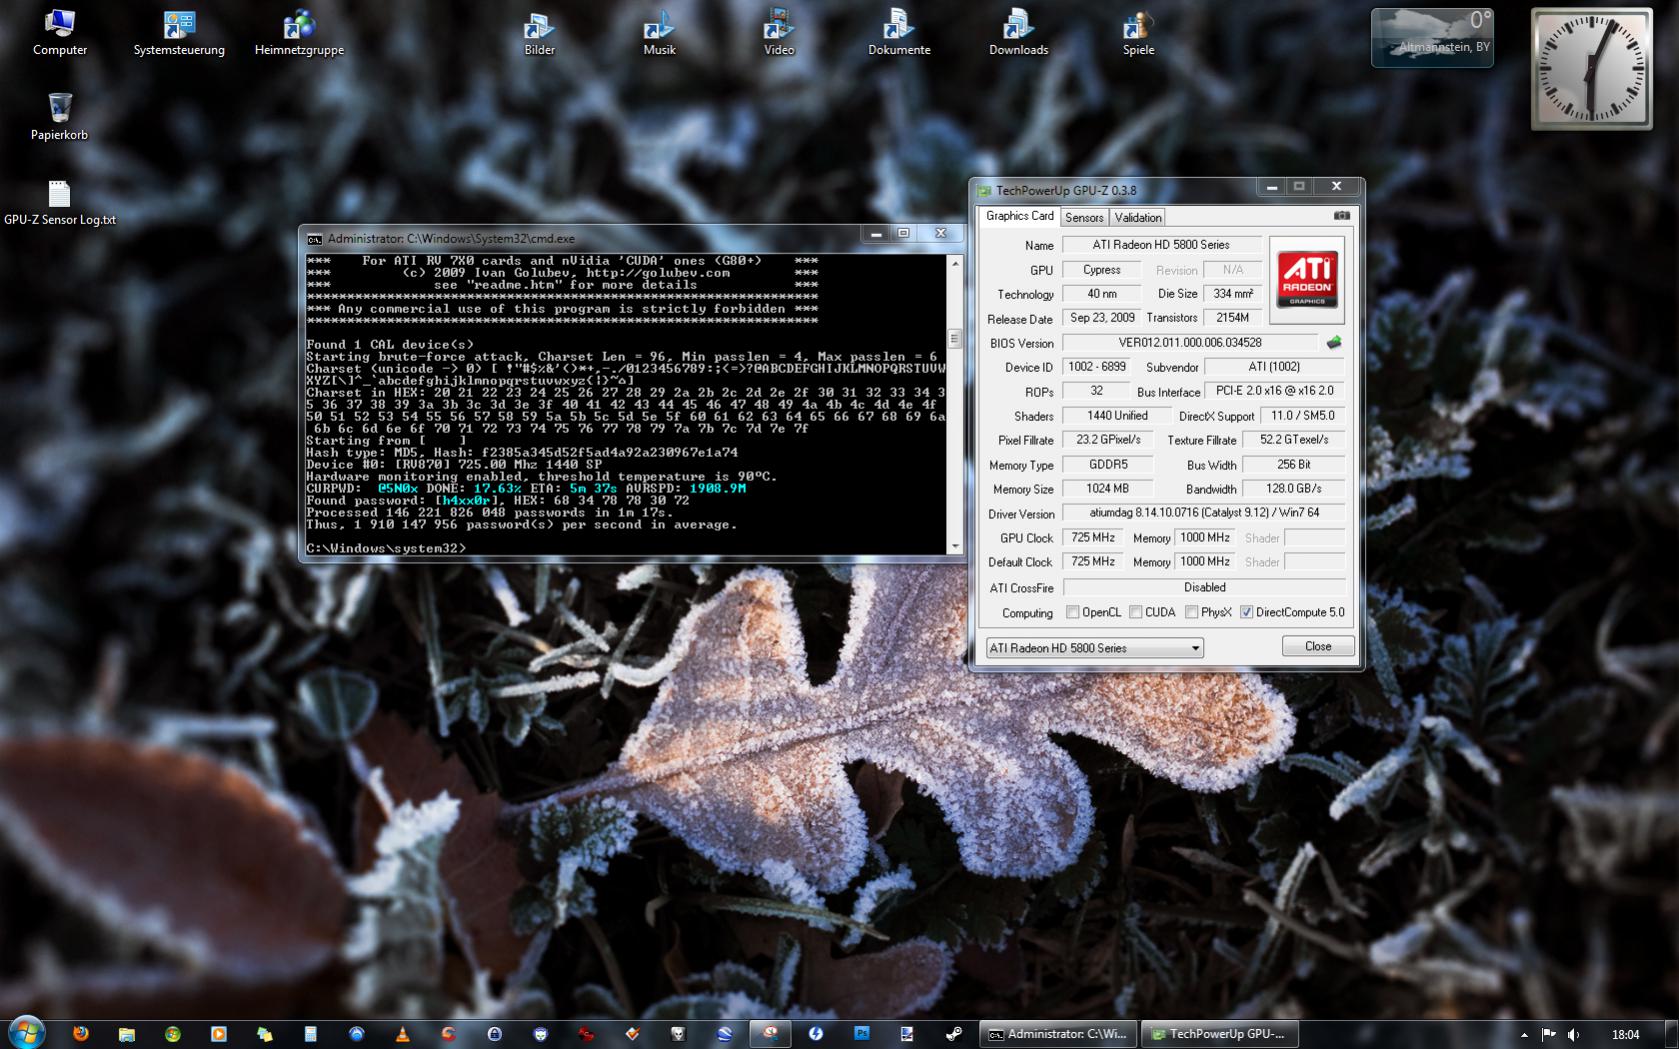
Task: Click the GPU field showing Cypress
Action: [1102, 270]
